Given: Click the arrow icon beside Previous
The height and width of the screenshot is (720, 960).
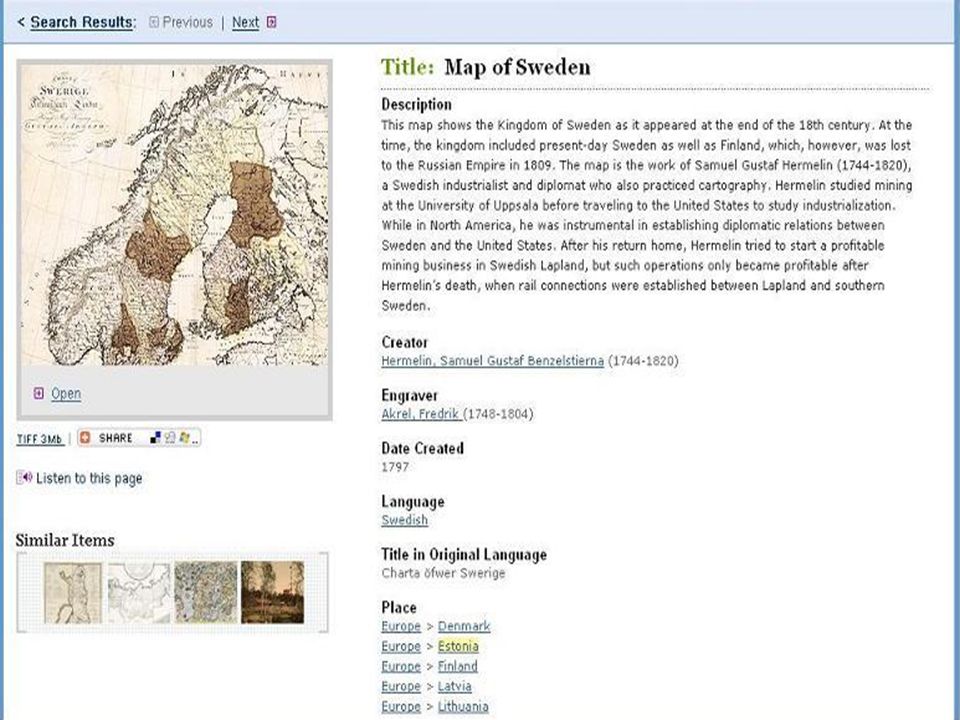Looking at the screenshot, I should 154,22.
